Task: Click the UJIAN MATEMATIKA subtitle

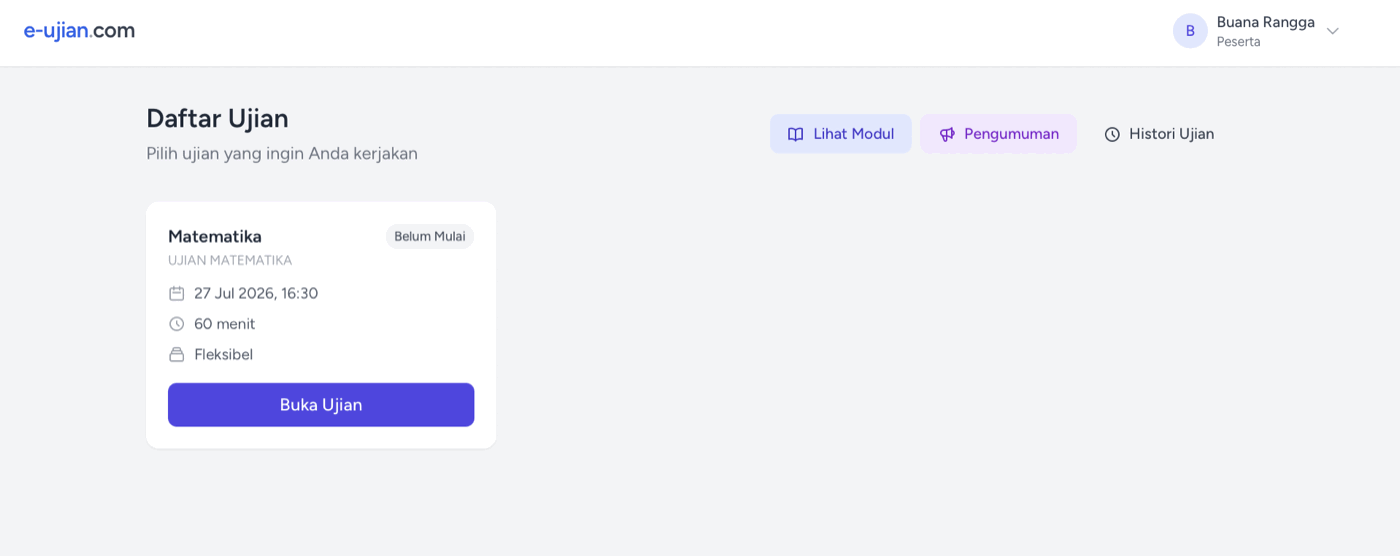Action: 230,260
